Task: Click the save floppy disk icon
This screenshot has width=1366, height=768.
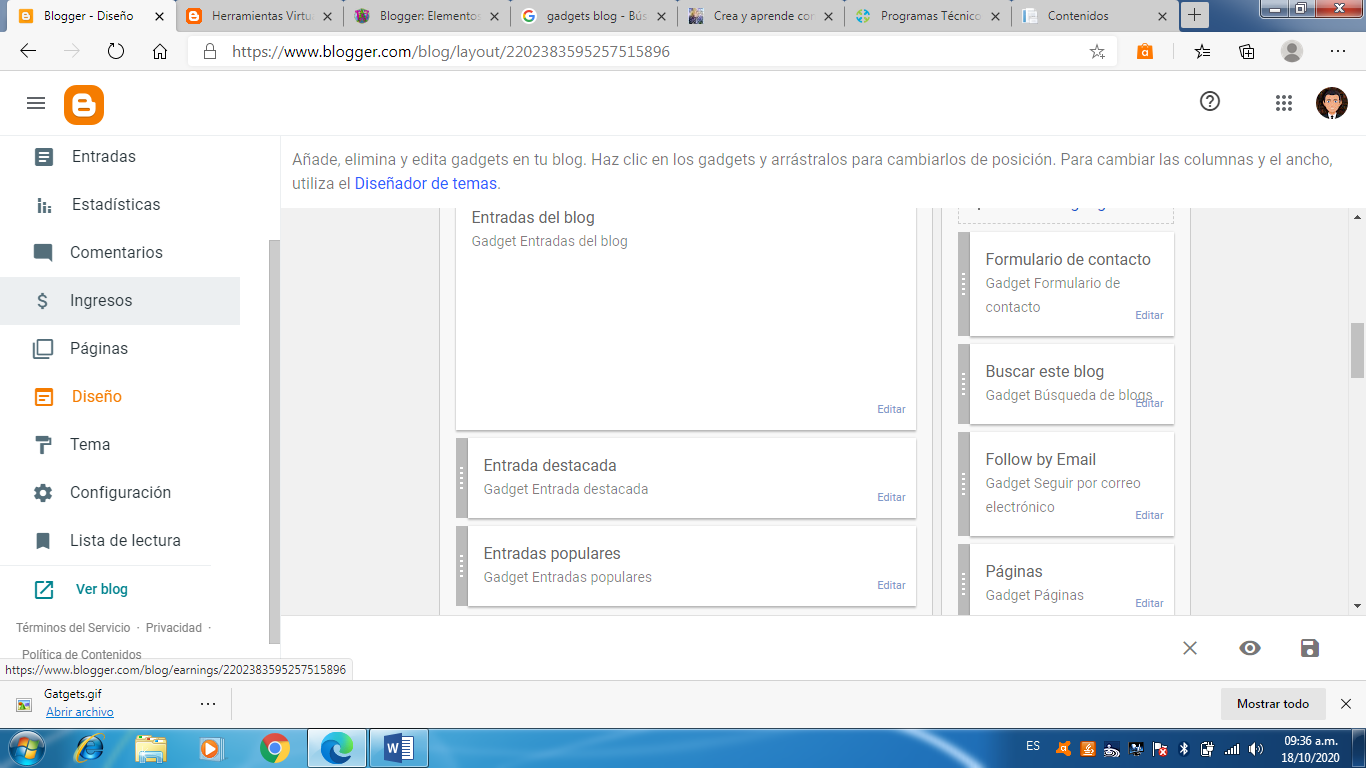Action: [1310, 648]
